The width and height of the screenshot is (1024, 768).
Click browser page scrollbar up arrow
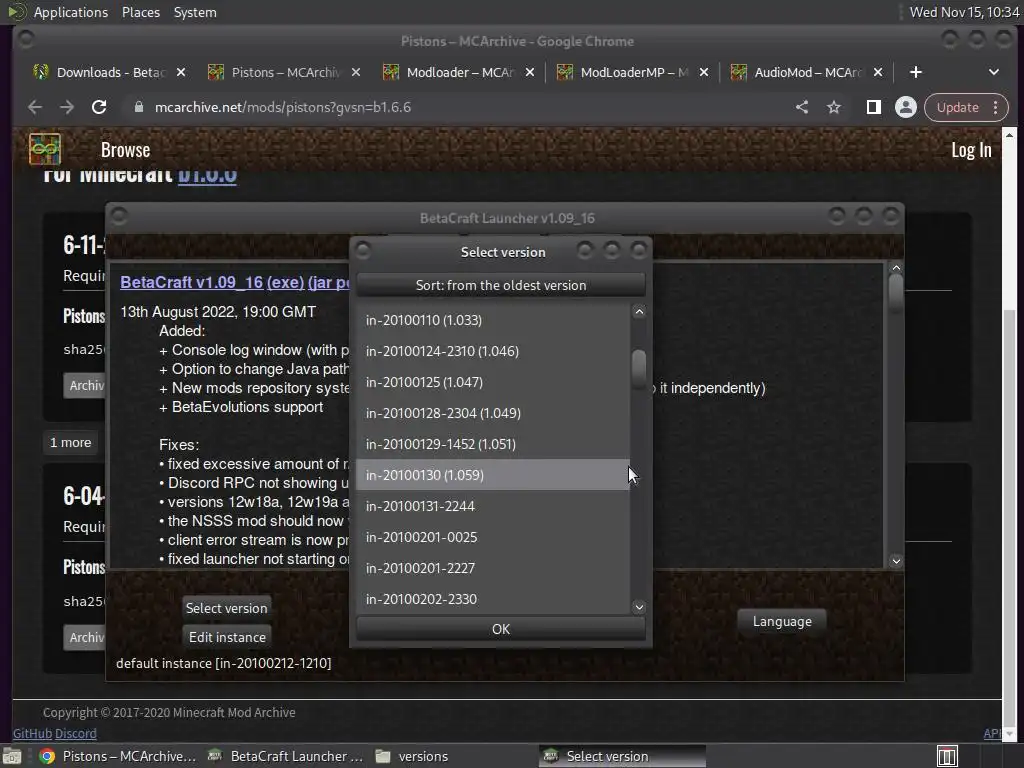tap(1009, 135)
